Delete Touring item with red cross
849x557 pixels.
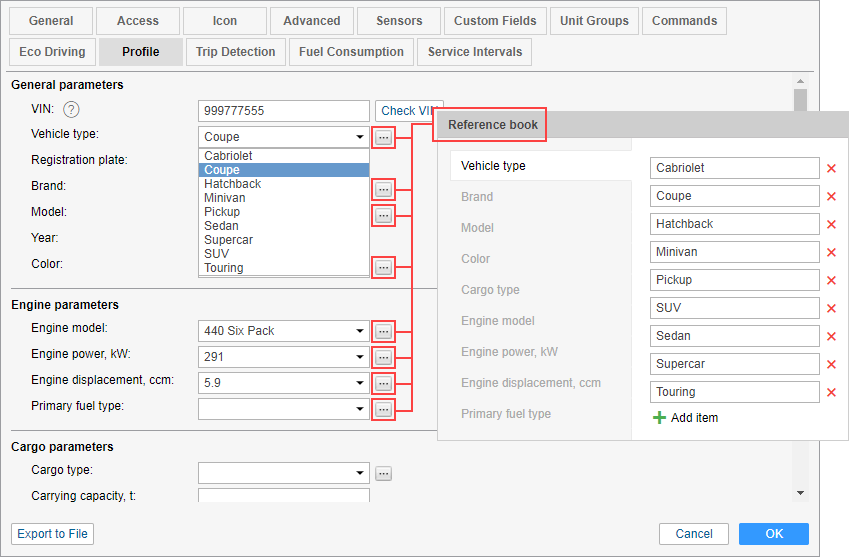pyautogui.click(x=832, y=392)
